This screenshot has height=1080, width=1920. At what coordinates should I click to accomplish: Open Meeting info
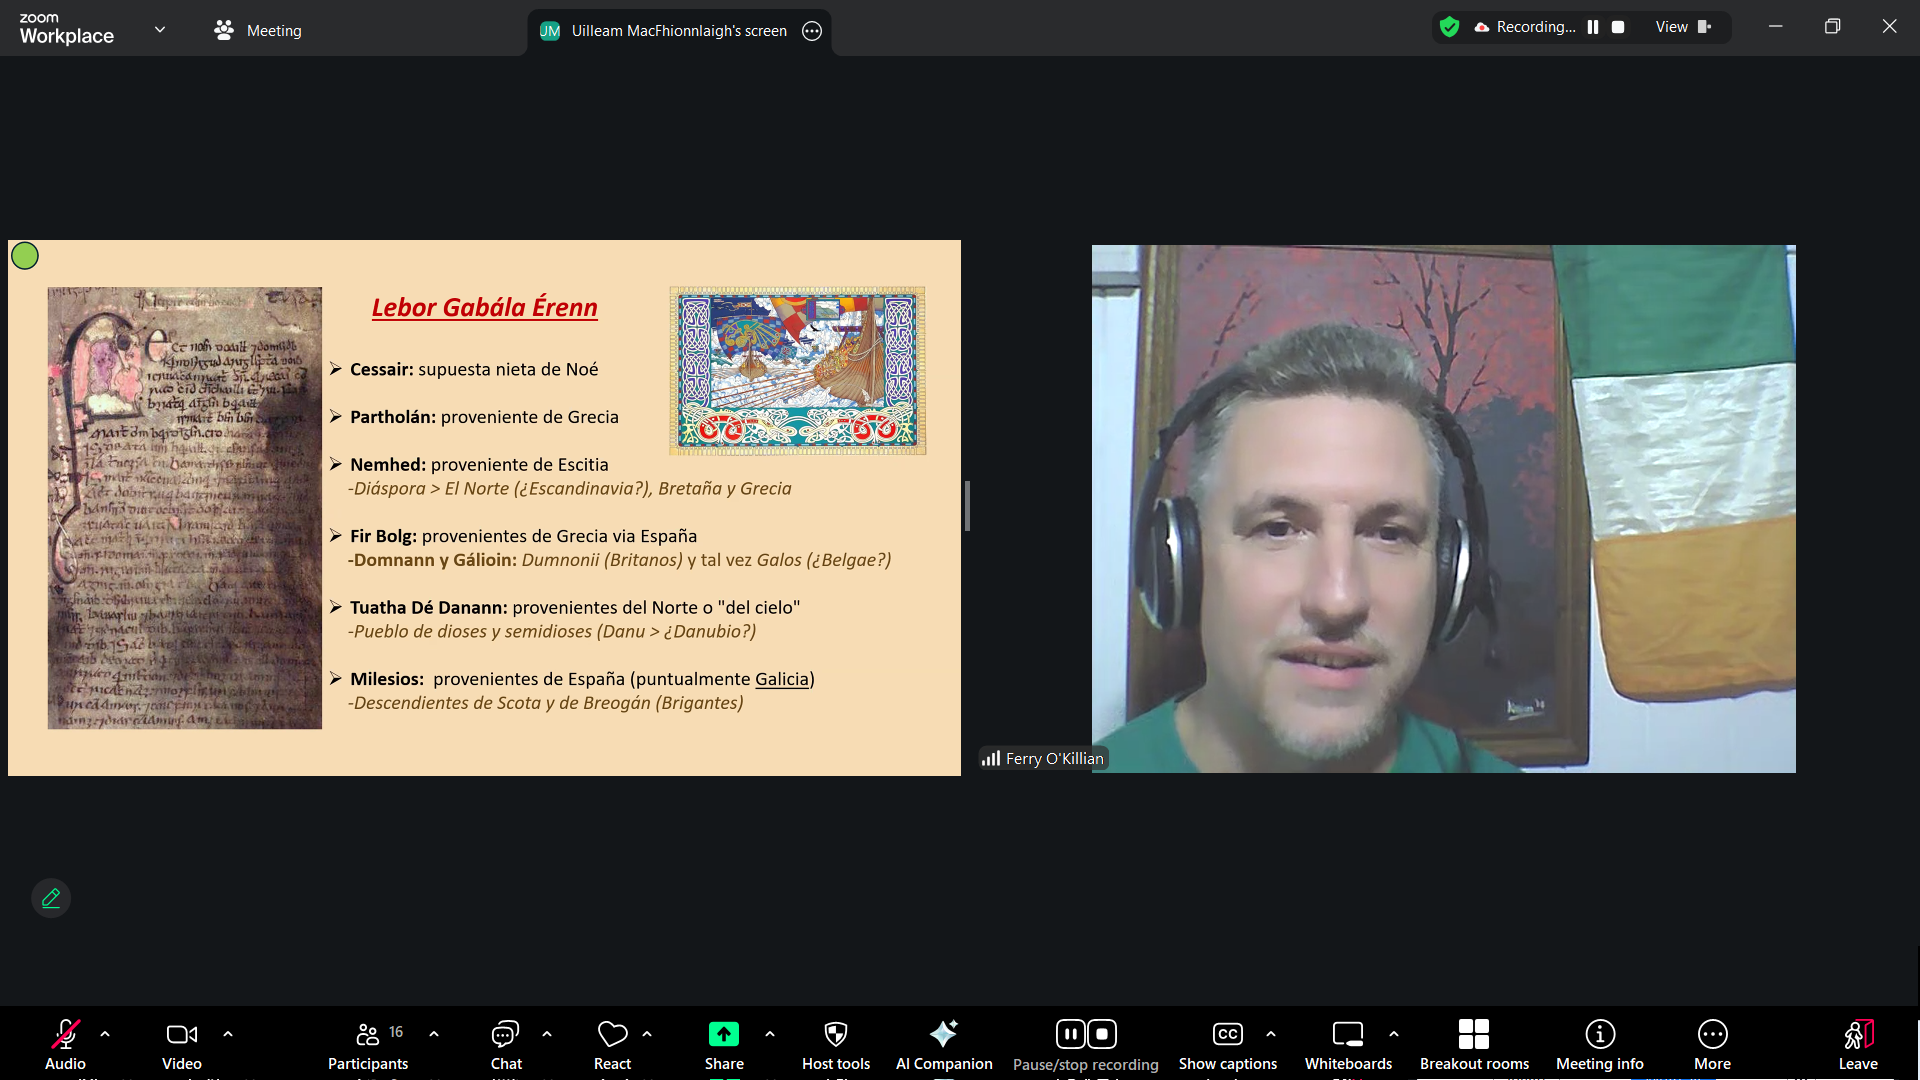(x=1599, y=1043)
